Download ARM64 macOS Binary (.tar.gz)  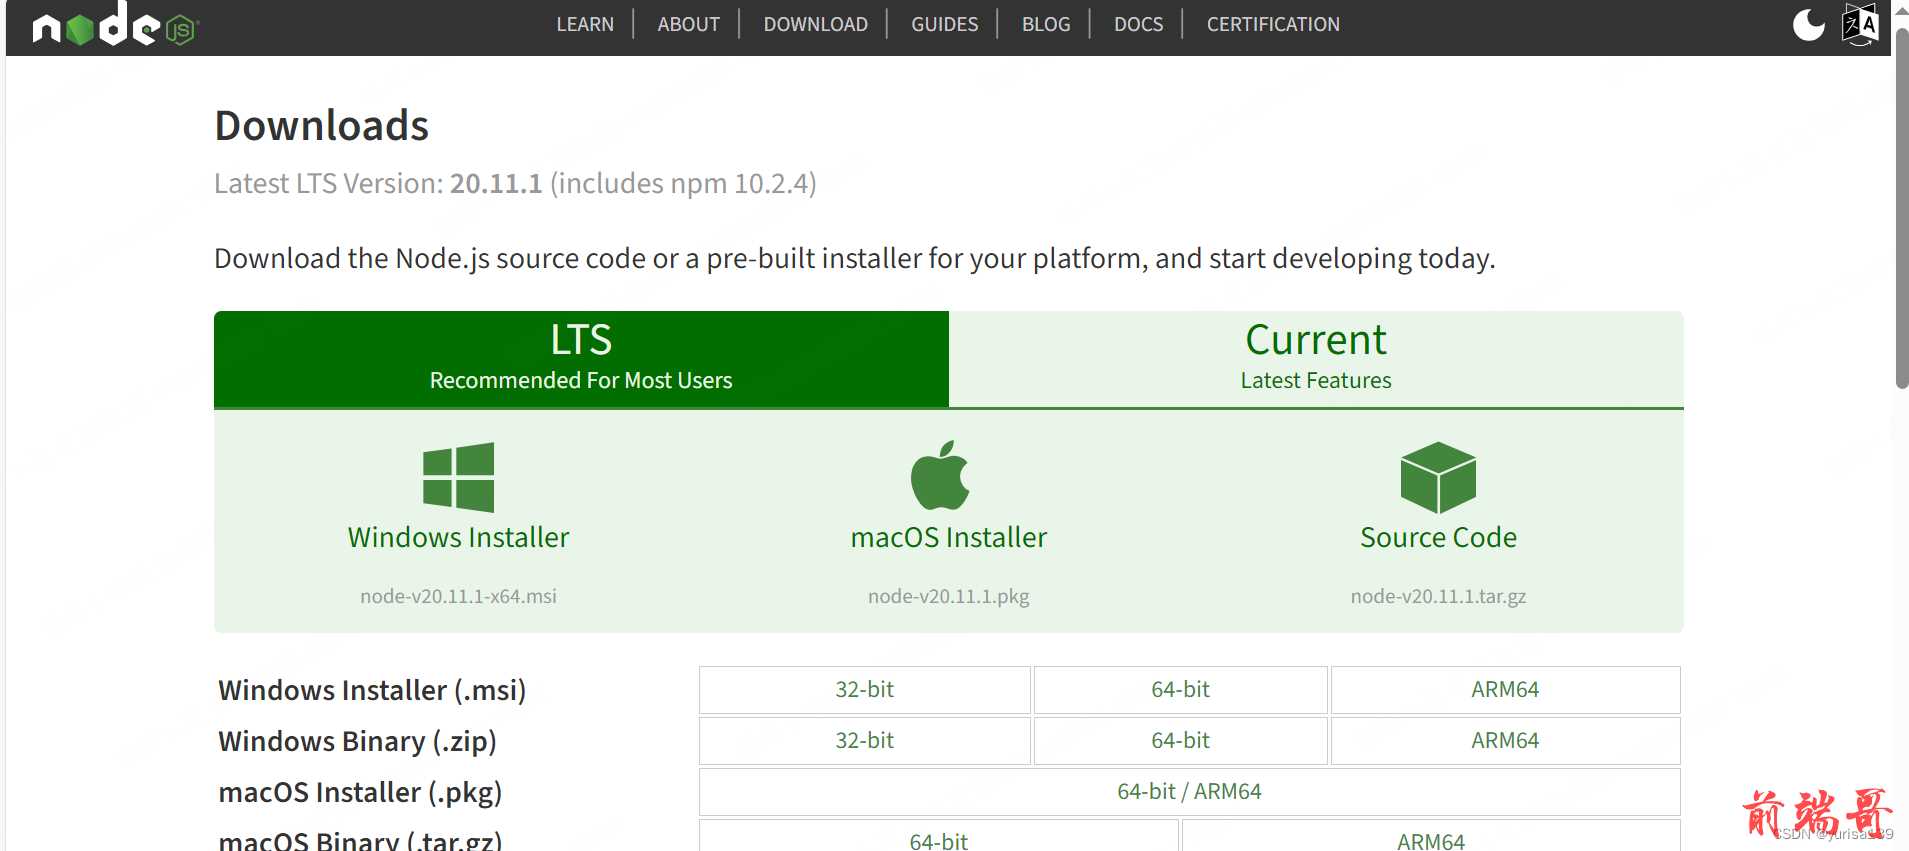click(x=1431, y=837)
